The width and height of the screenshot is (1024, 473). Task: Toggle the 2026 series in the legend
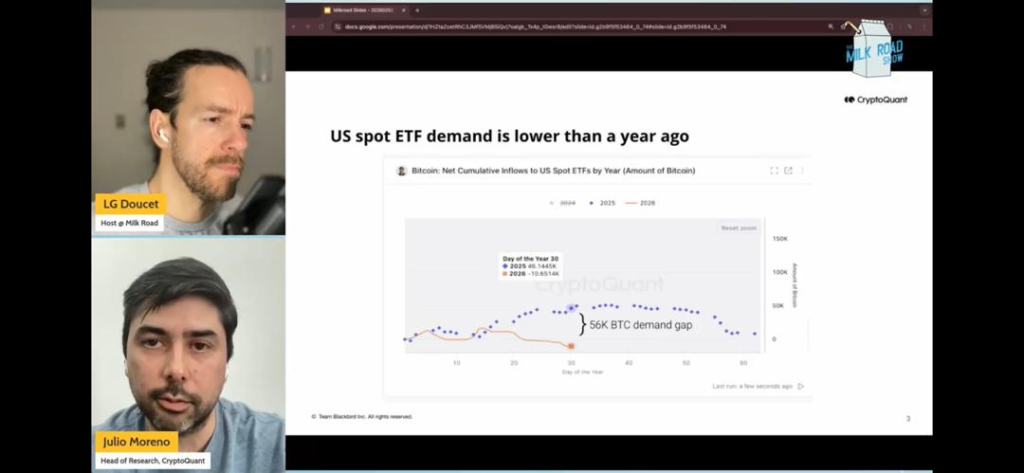point(640,203)
